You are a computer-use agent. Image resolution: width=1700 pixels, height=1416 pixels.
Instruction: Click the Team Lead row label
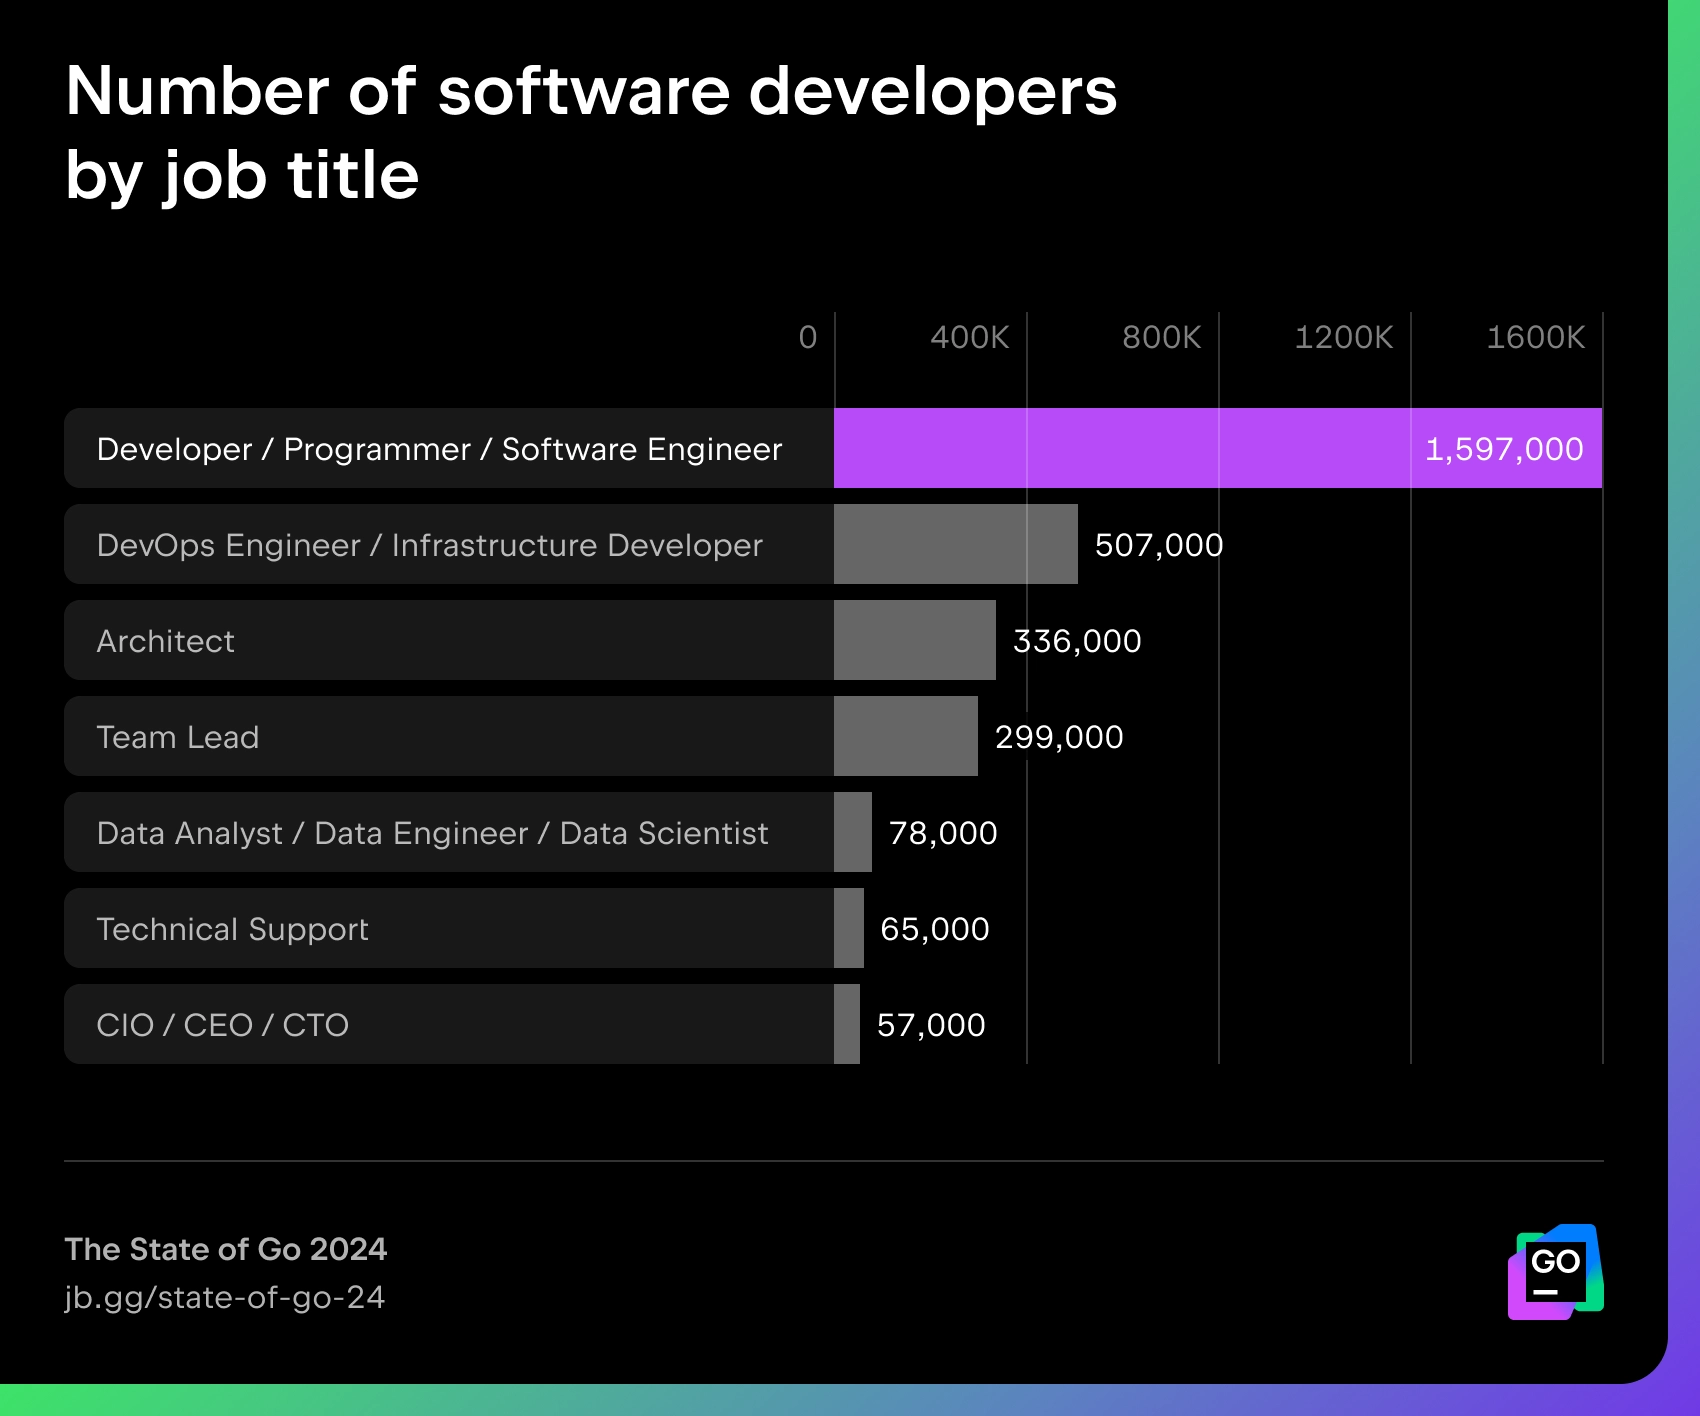(178, 737)
